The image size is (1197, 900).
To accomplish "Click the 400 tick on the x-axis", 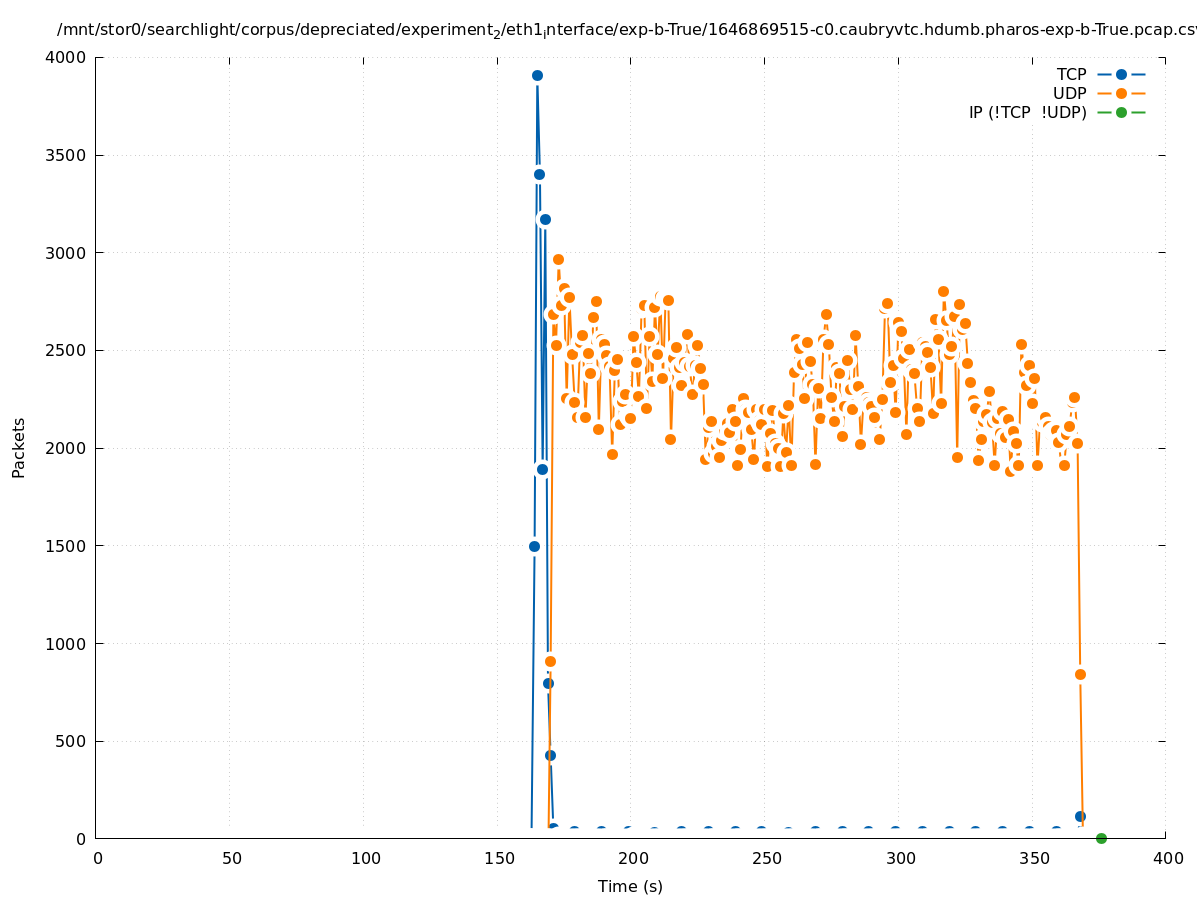I will (1167, 858).
